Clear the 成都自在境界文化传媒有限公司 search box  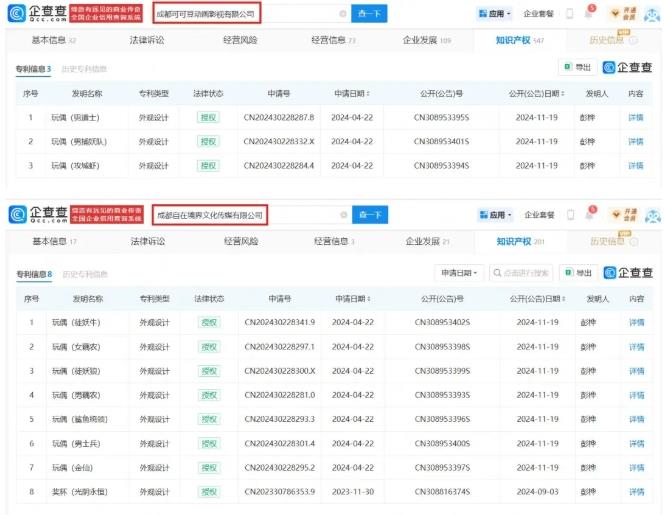(344, 215)
